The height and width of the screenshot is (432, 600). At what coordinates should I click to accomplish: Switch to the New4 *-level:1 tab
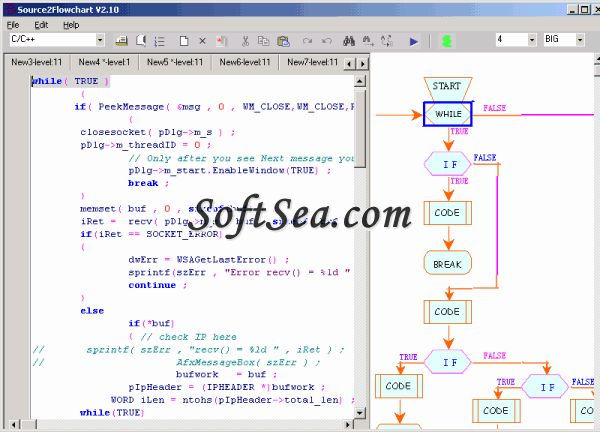click(x=104, y=62)
